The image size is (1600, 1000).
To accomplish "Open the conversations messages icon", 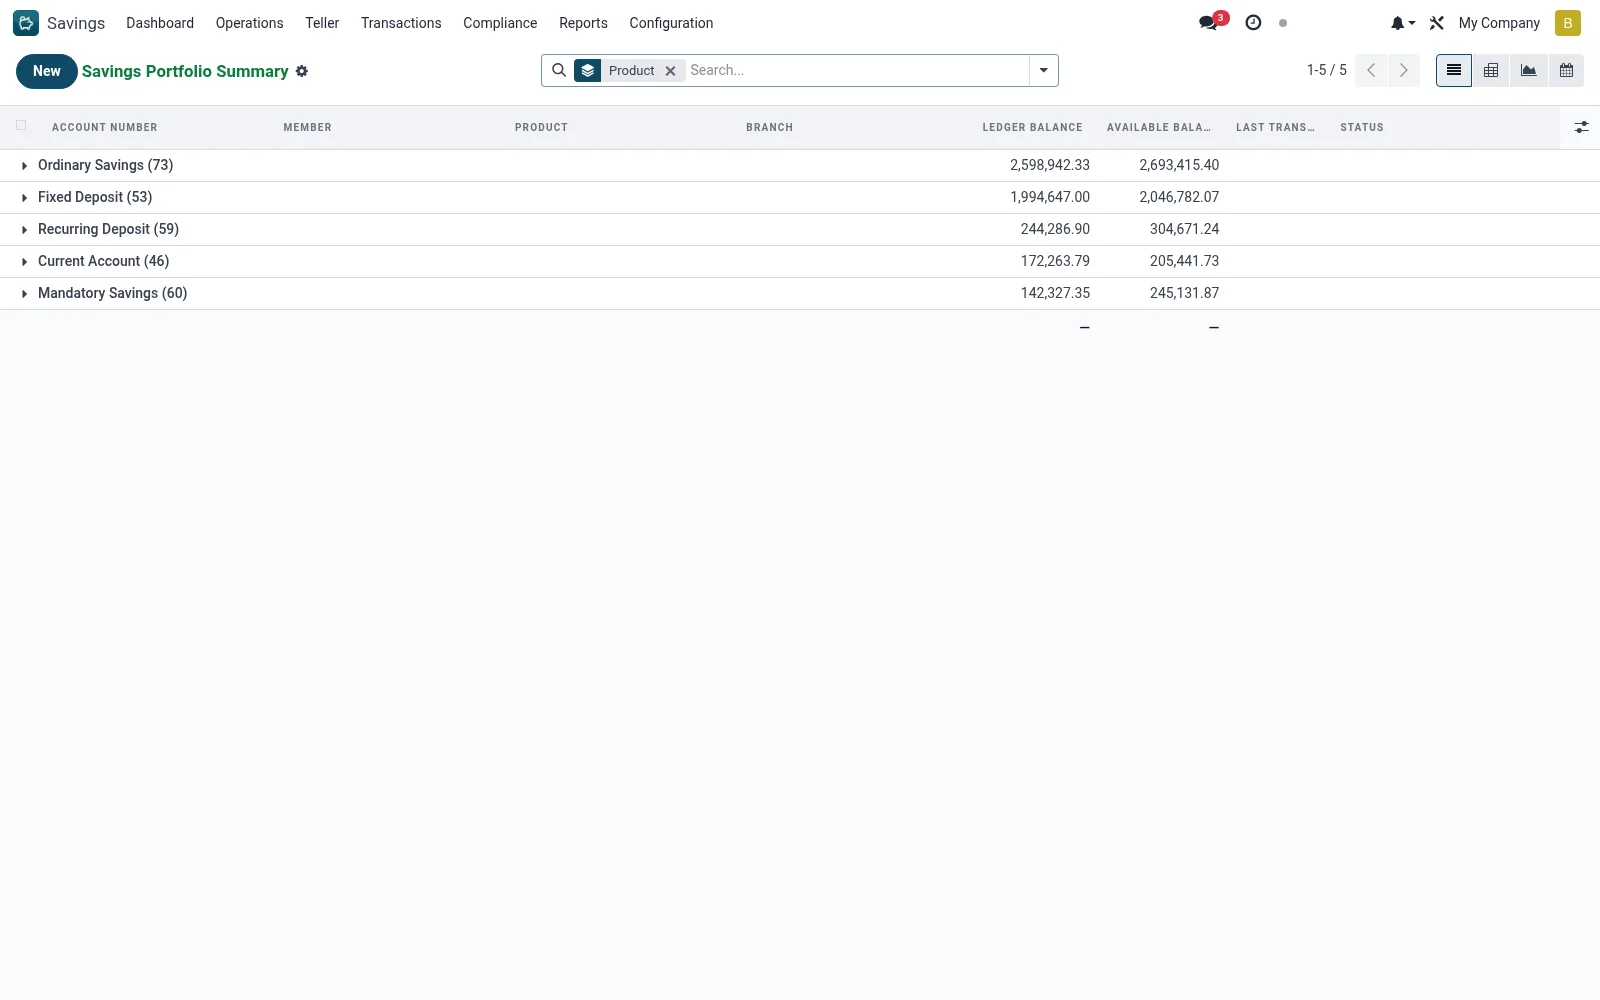I will tap(1209, 22).
